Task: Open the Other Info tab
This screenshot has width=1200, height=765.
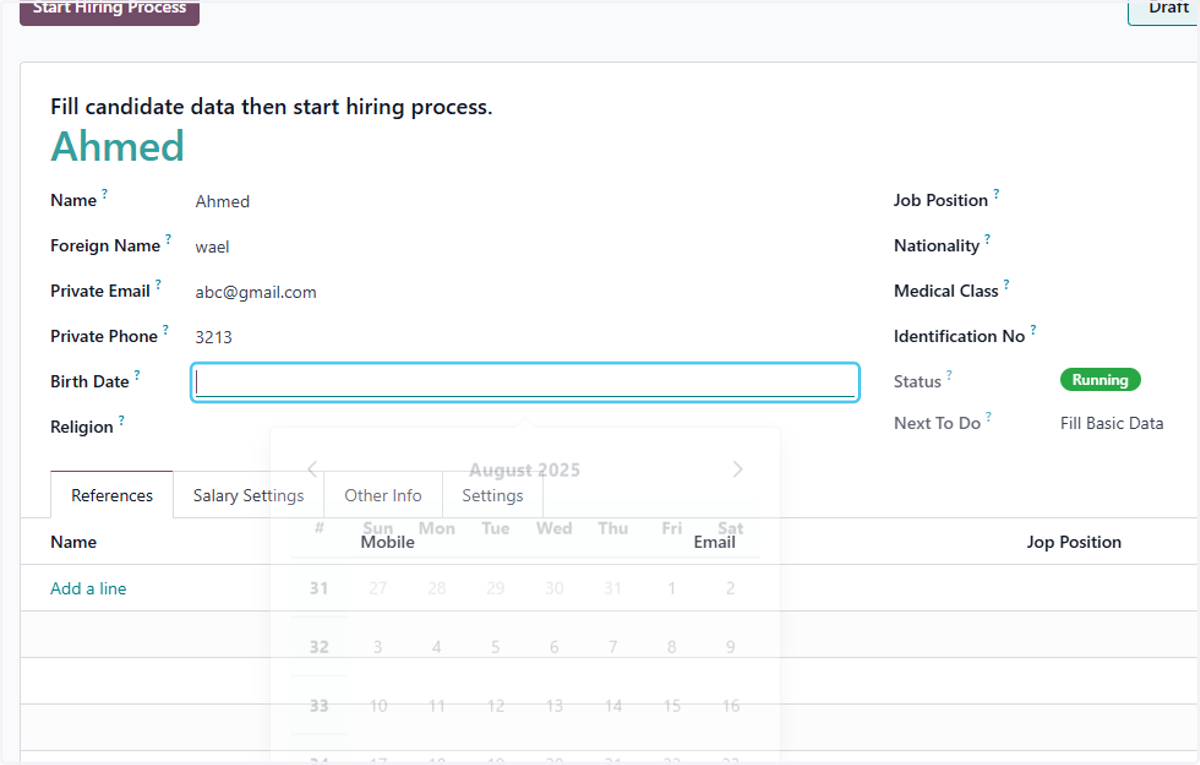Action: point(383,495)
